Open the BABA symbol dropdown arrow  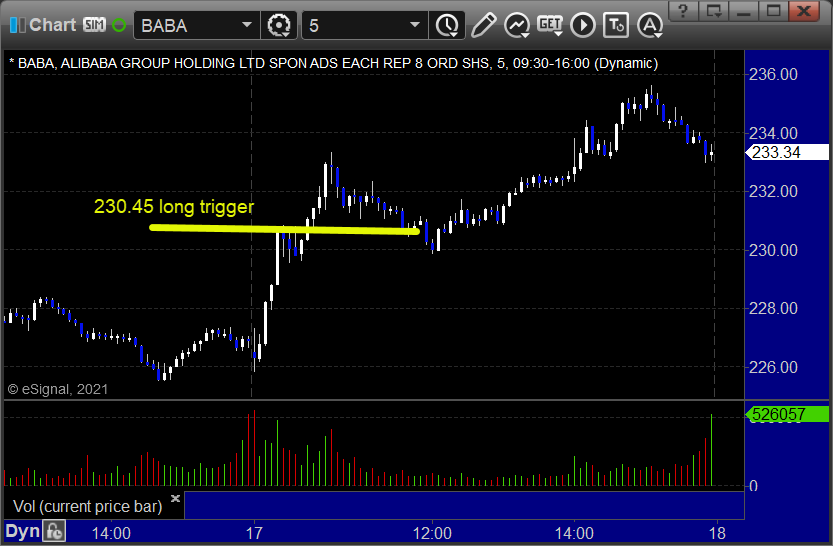click(247, 25)
